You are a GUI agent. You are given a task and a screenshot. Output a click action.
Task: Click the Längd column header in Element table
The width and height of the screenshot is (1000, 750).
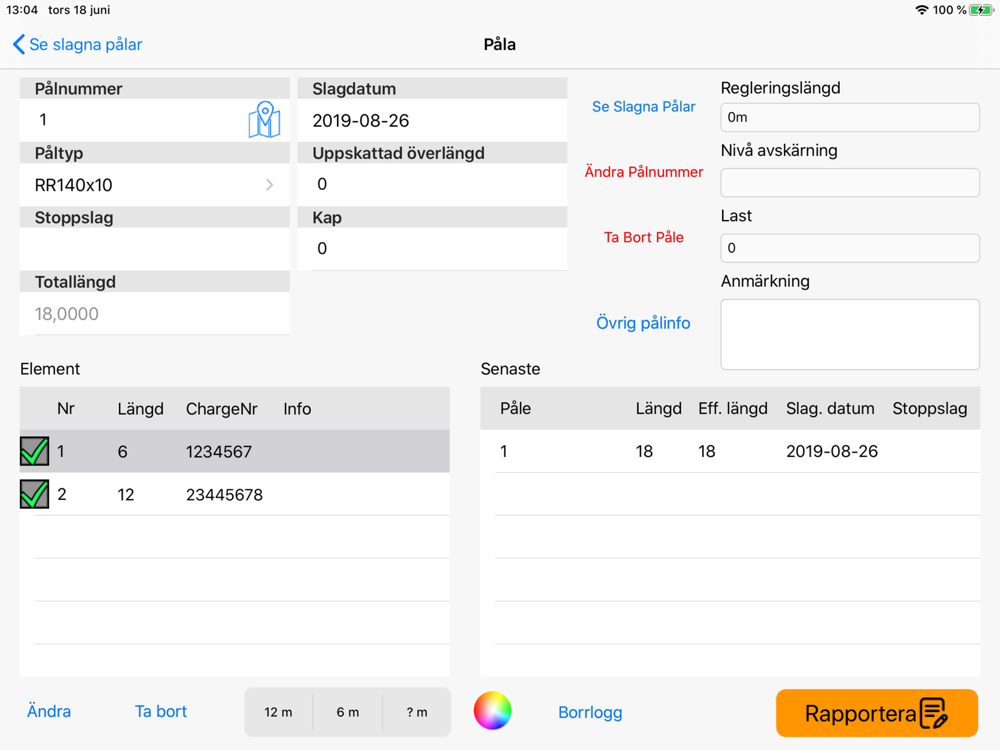click(x=140, y=409)
